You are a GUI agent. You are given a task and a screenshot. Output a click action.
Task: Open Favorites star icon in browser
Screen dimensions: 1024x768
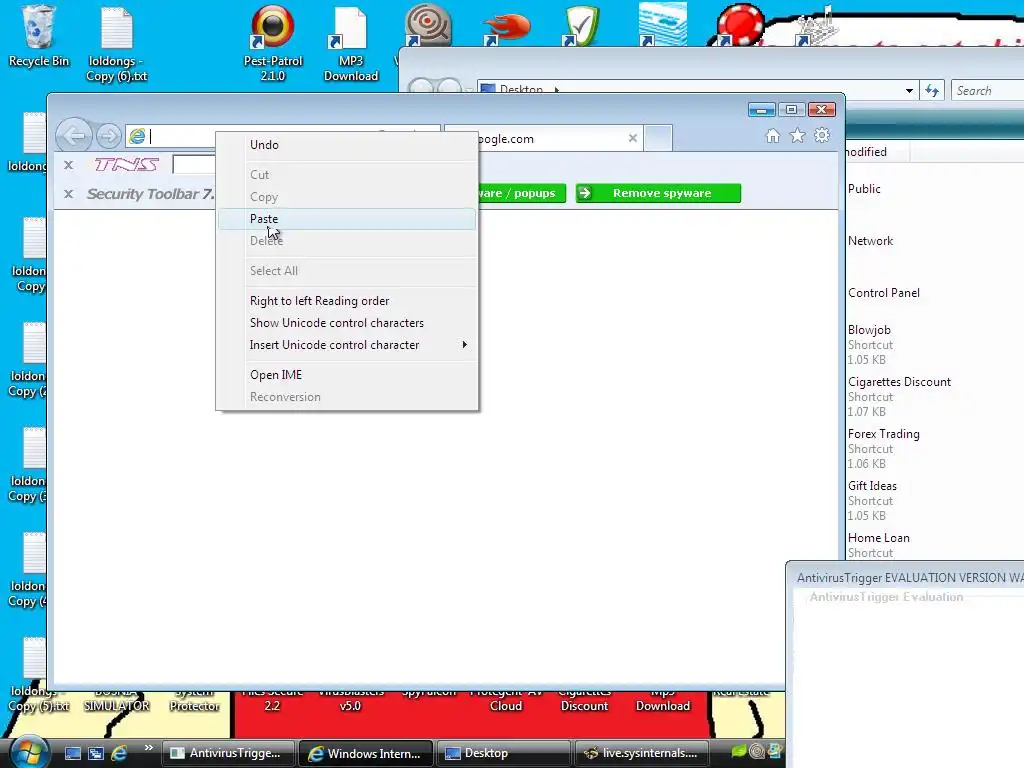coord(797,136)
